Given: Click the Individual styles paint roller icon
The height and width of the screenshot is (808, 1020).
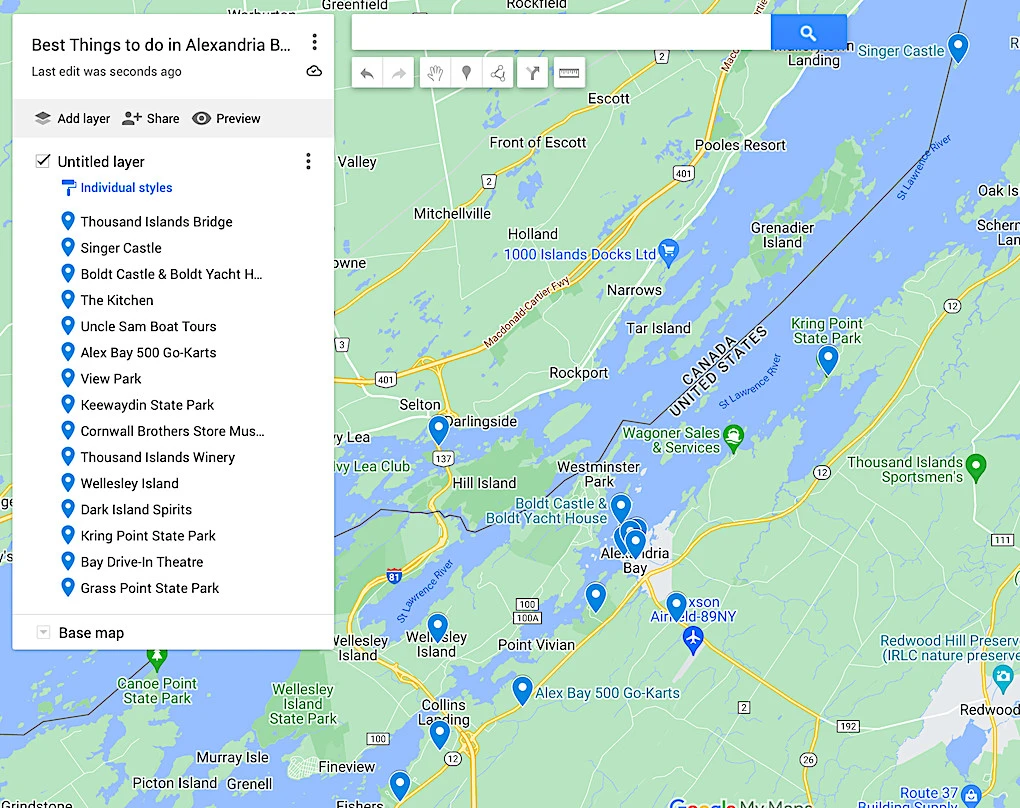Looking at the screenshot, I should coord(68,187).
